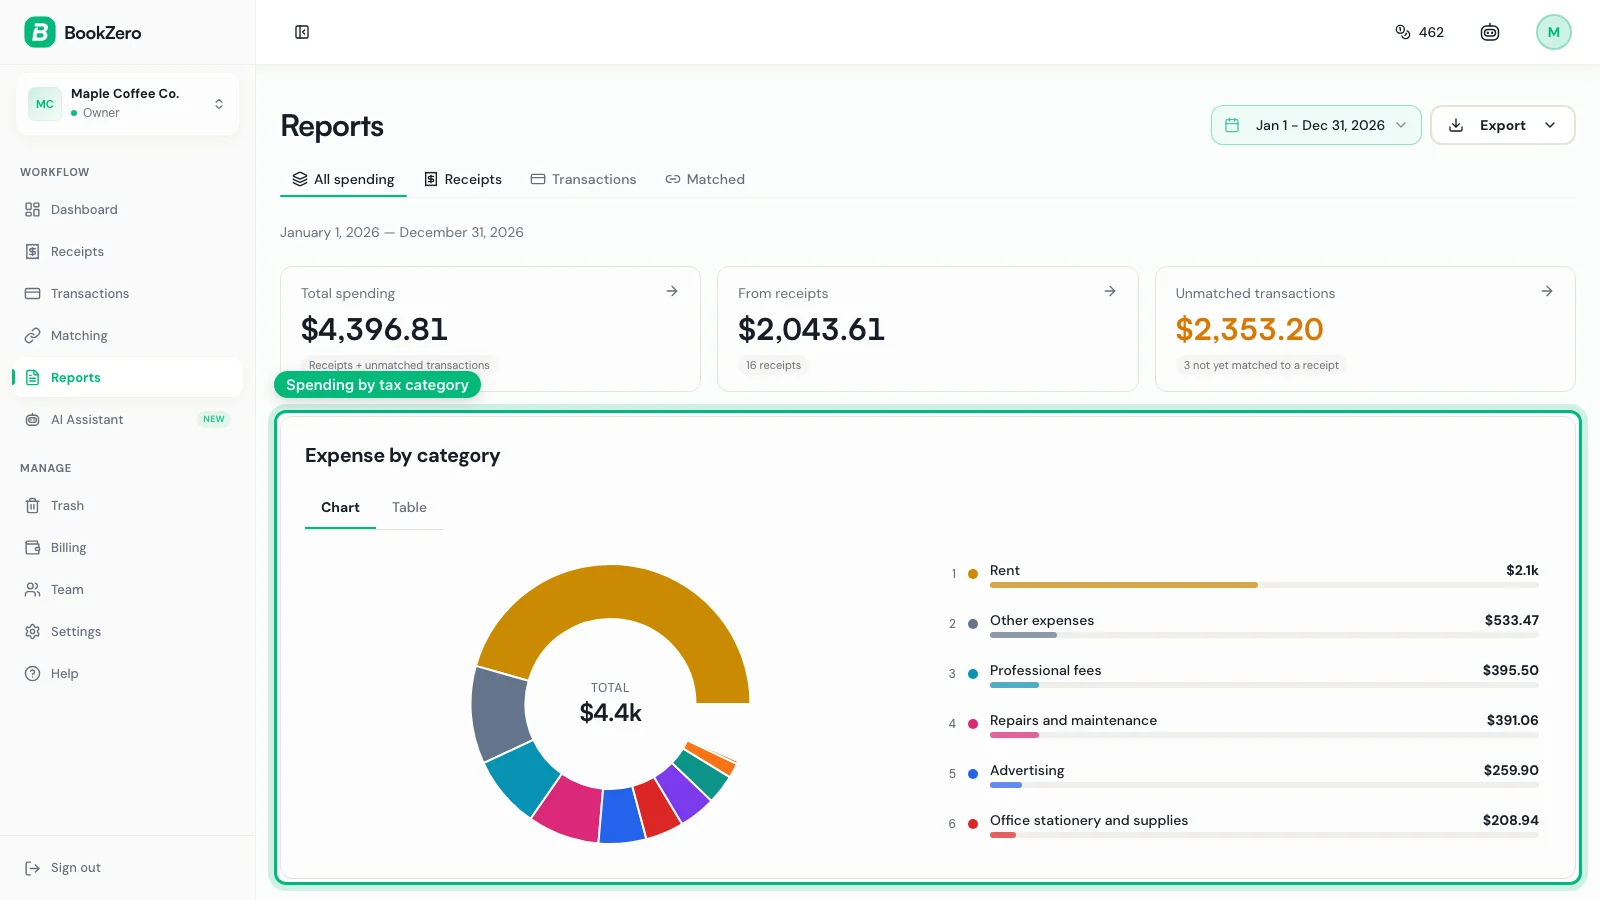1600x900 pixels.
Task: Select the All spending tab
Action: [x=343, y=179]
